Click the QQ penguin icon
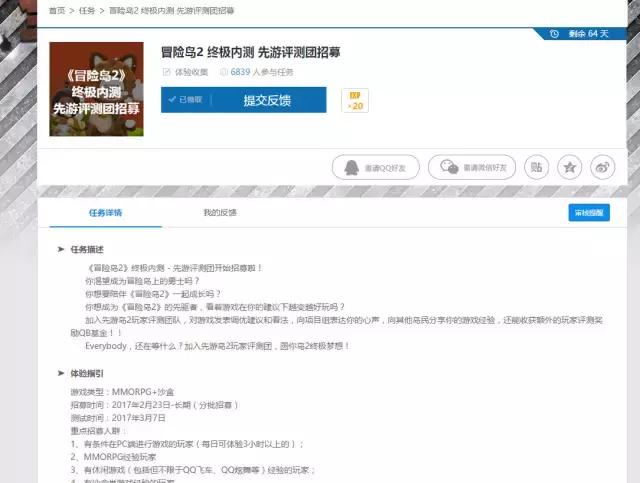The height and width of the screenshot is (483, 640). pos(351,167)
